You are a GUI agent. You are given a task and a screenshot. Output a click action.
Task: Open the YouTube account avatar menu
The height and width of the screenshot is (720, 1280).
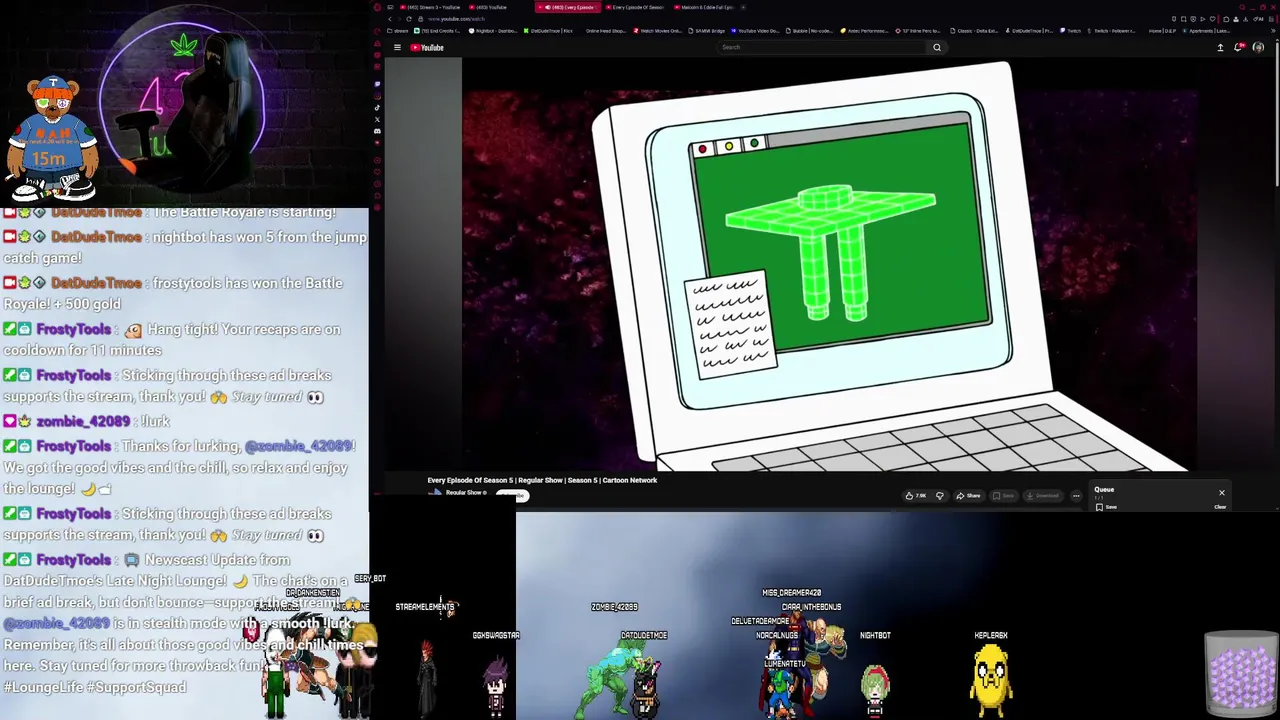[1258, 47]
